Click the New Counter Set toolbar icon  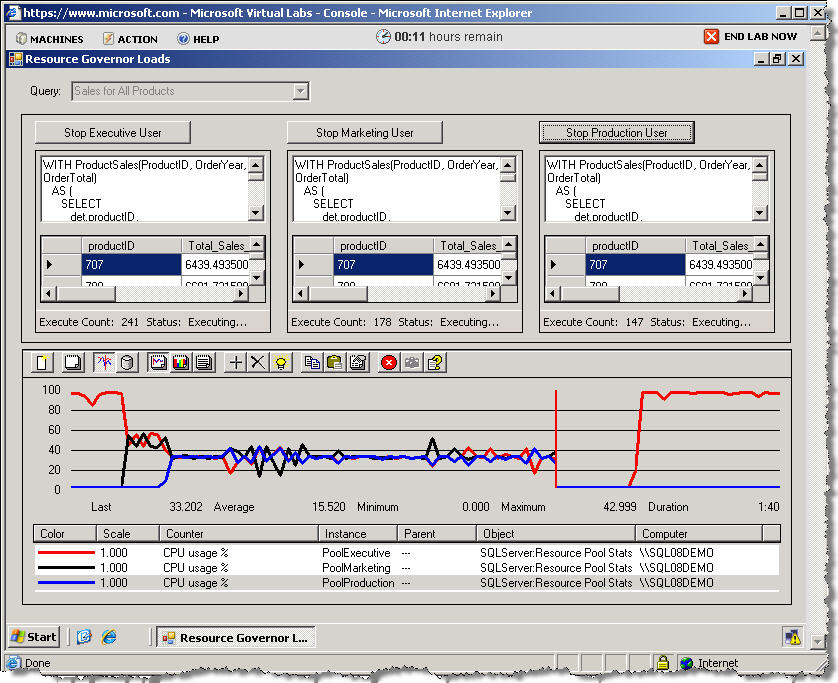click(x=43, y=362)
